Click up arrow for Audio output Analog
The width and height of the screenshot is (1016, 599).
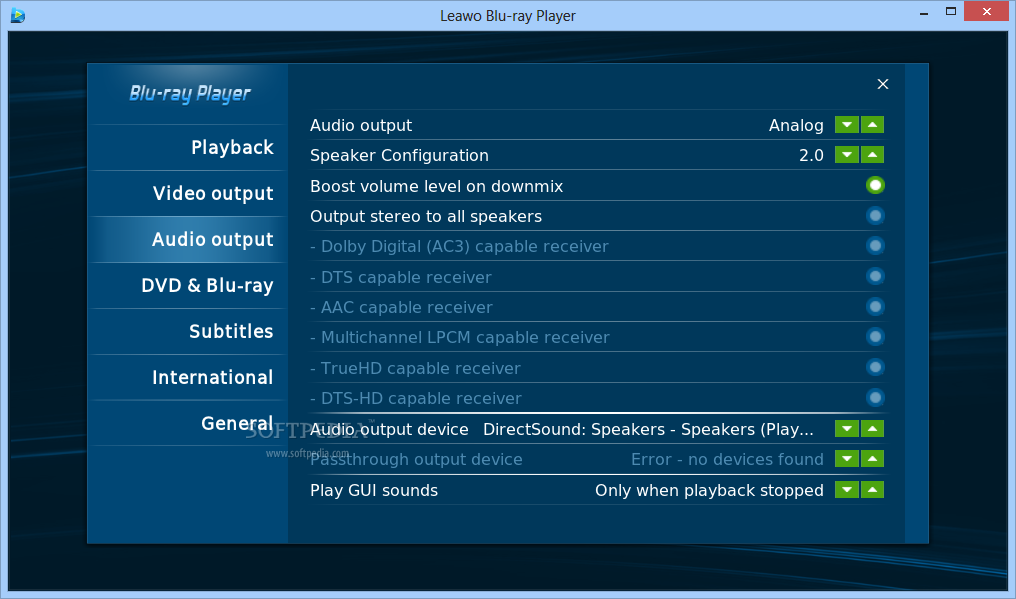(x=872, y=124)
